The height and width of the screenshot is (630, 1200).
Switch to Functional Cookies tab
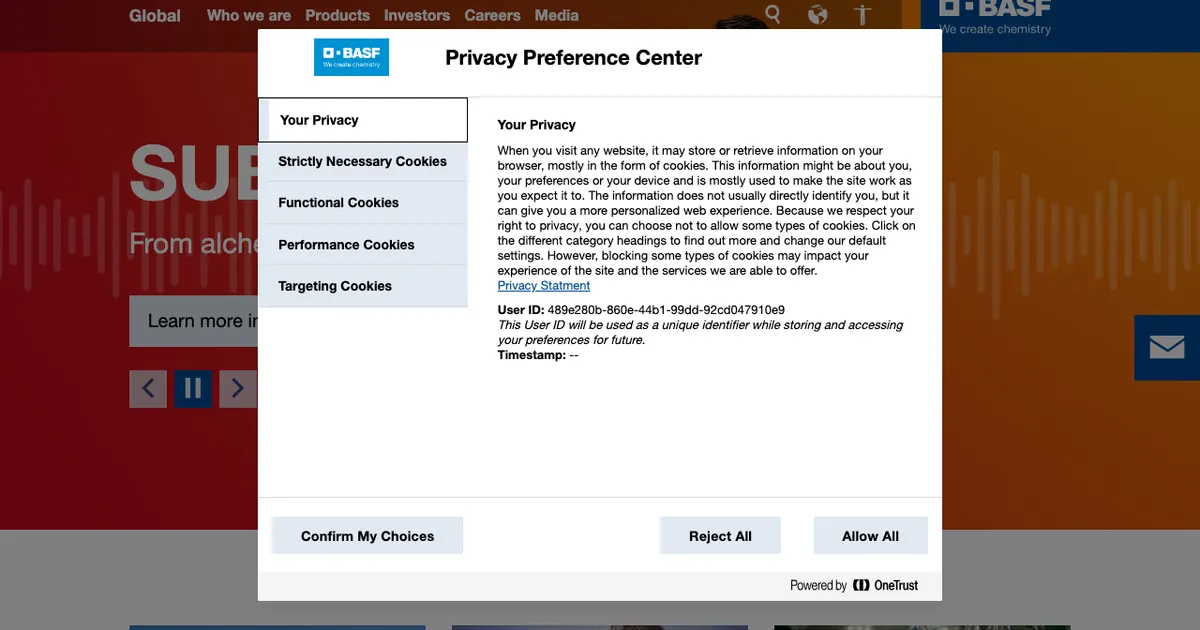click(363, 203)
